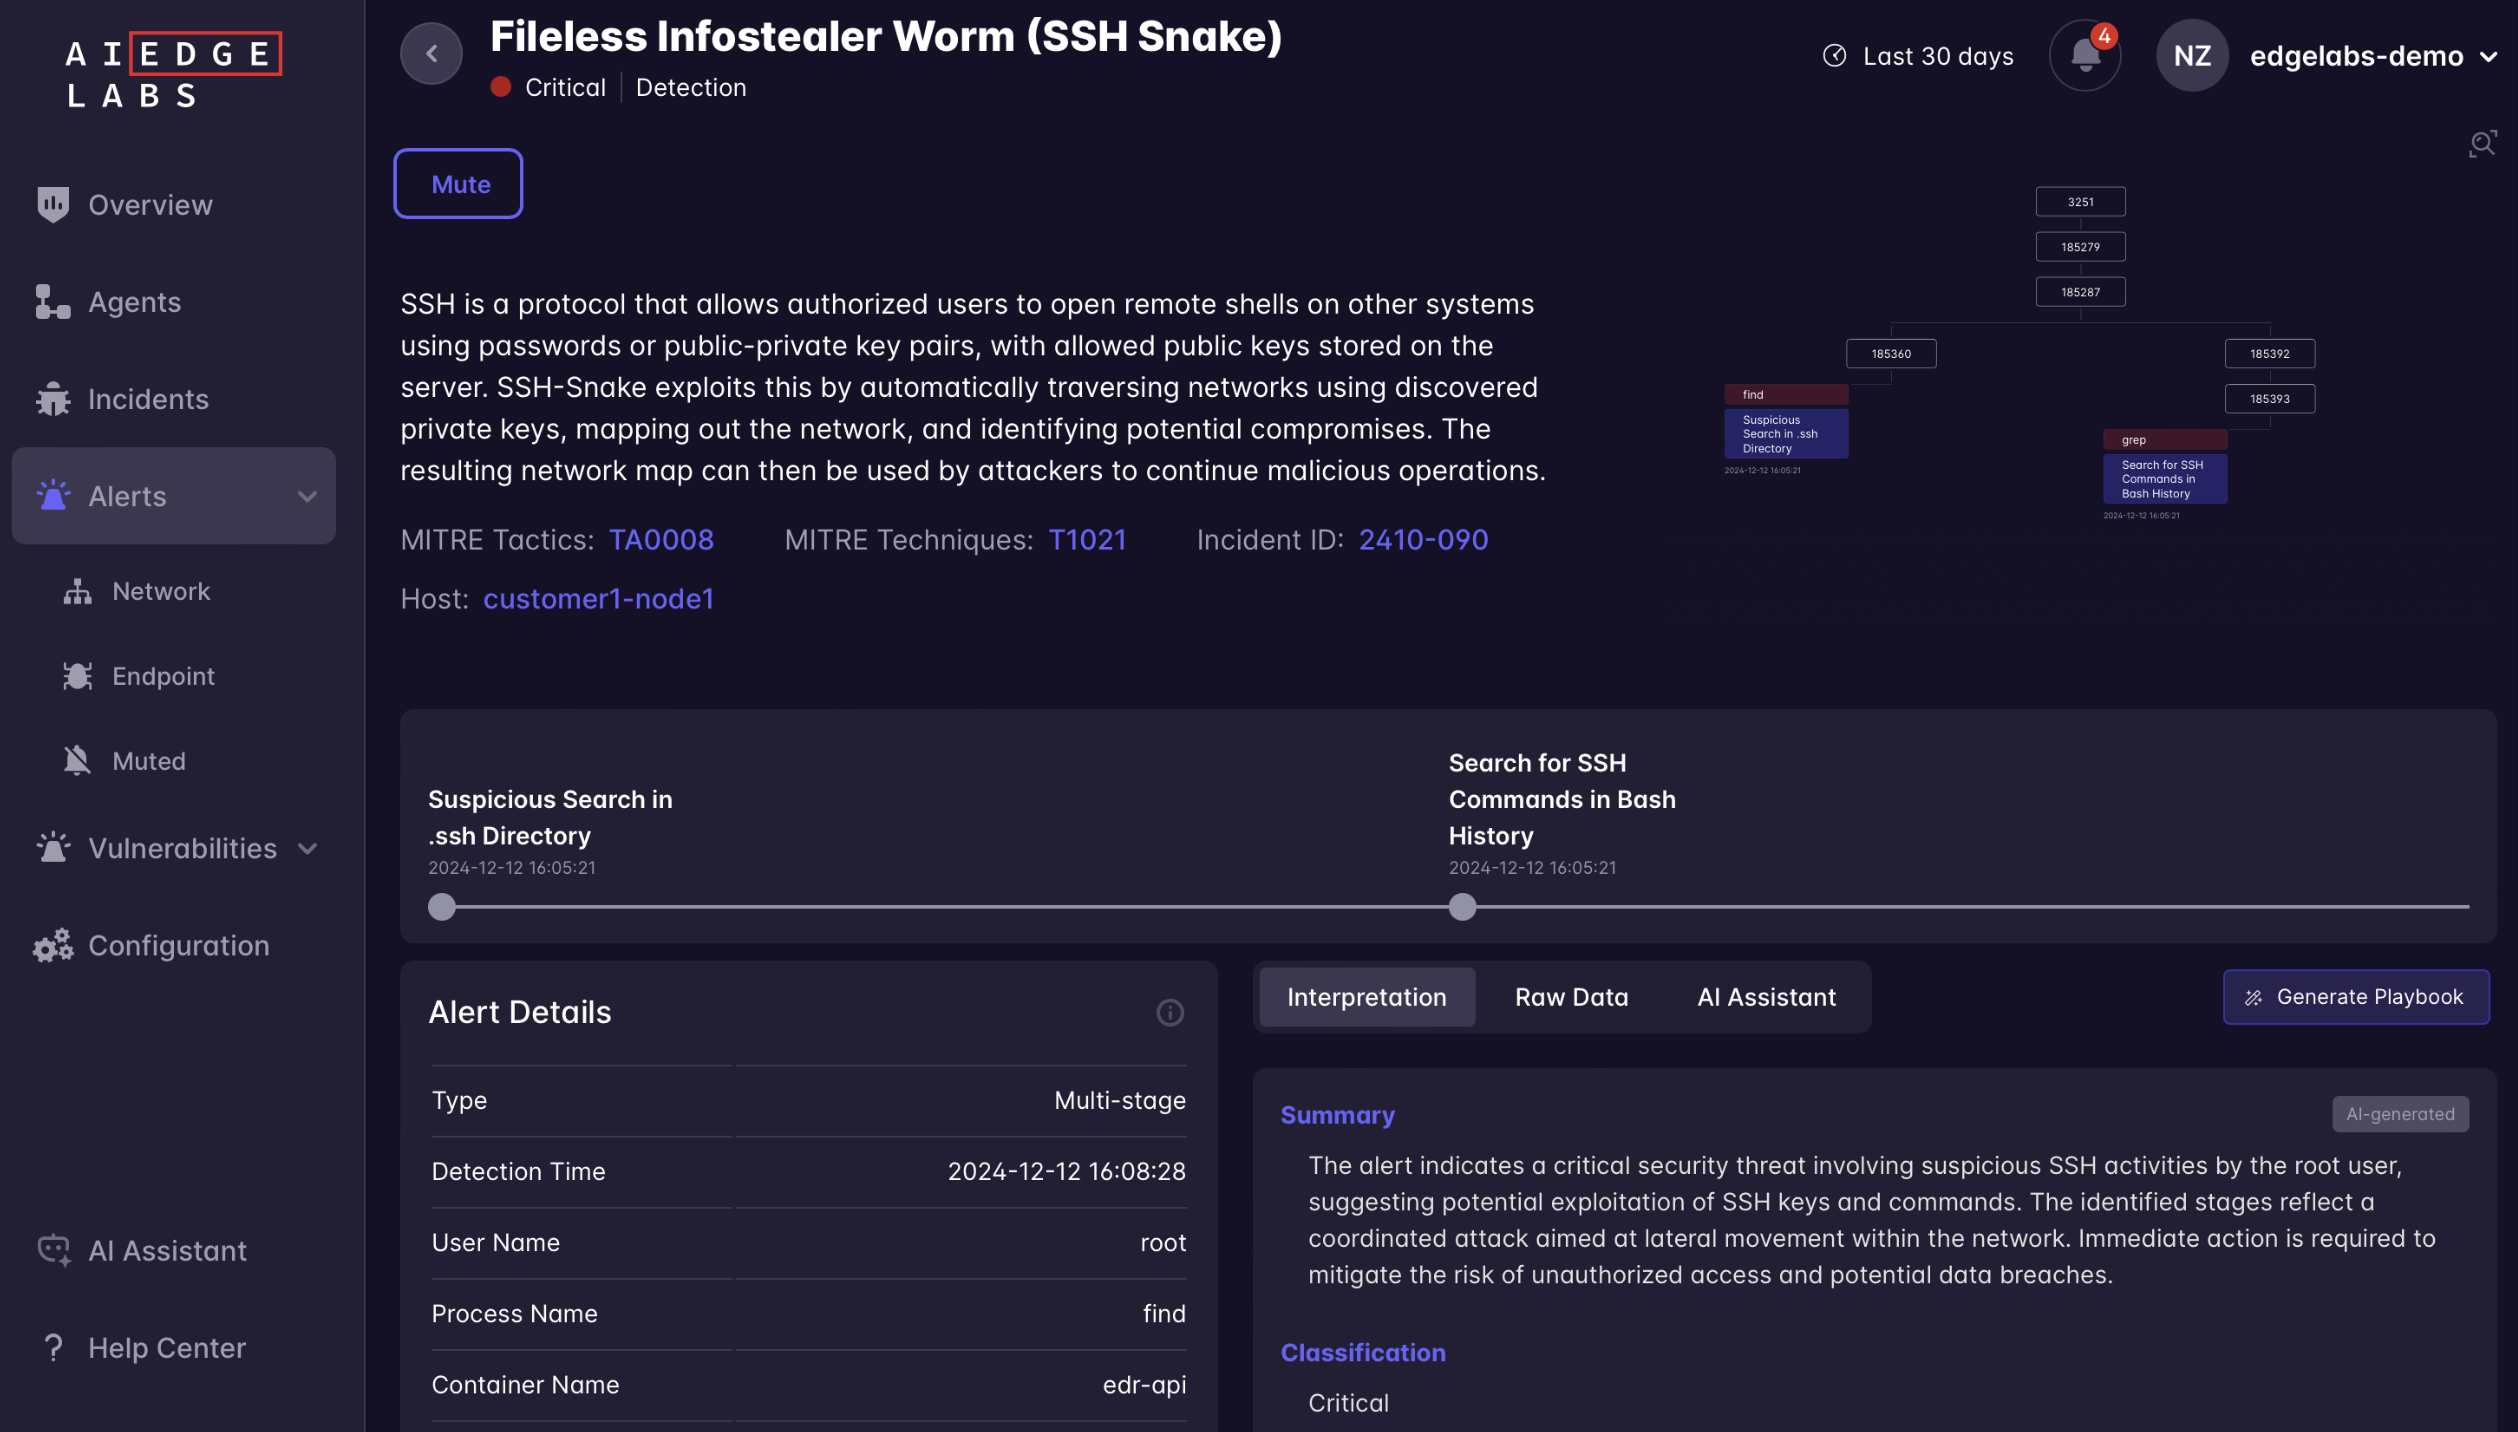The image size is (2518, 1432).
Task: Click the Network topology icon
Action: pyautogui.click(x=78, y=591)
